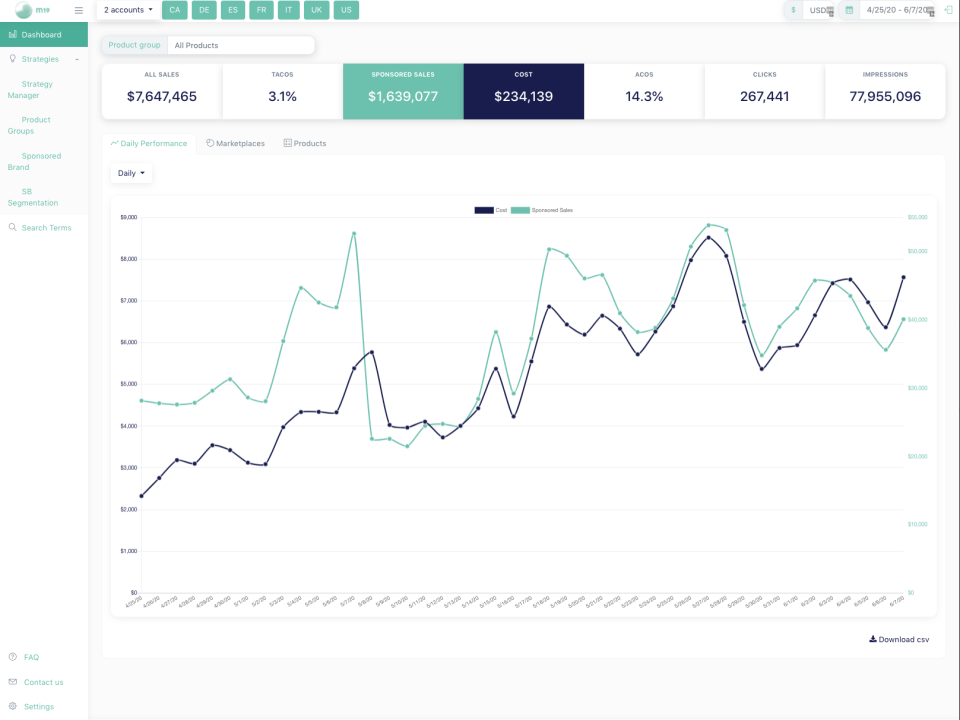Open Search Terms via the magnifier icon
This screenshot has height=720, width=960.
(x=12, y=227)
